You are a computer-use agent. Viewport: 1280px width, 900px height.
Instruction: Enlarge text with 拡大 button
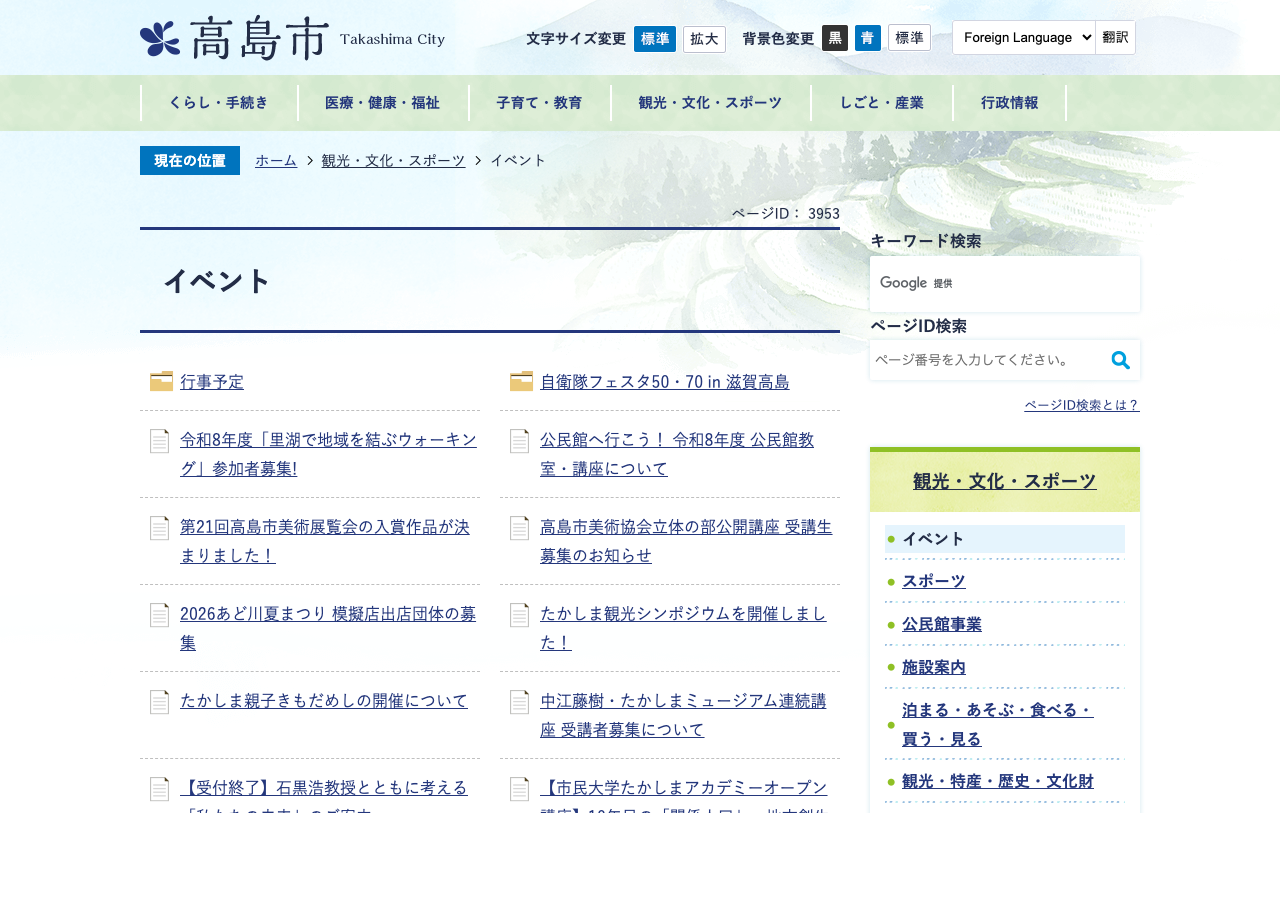(x=704, y=39)
